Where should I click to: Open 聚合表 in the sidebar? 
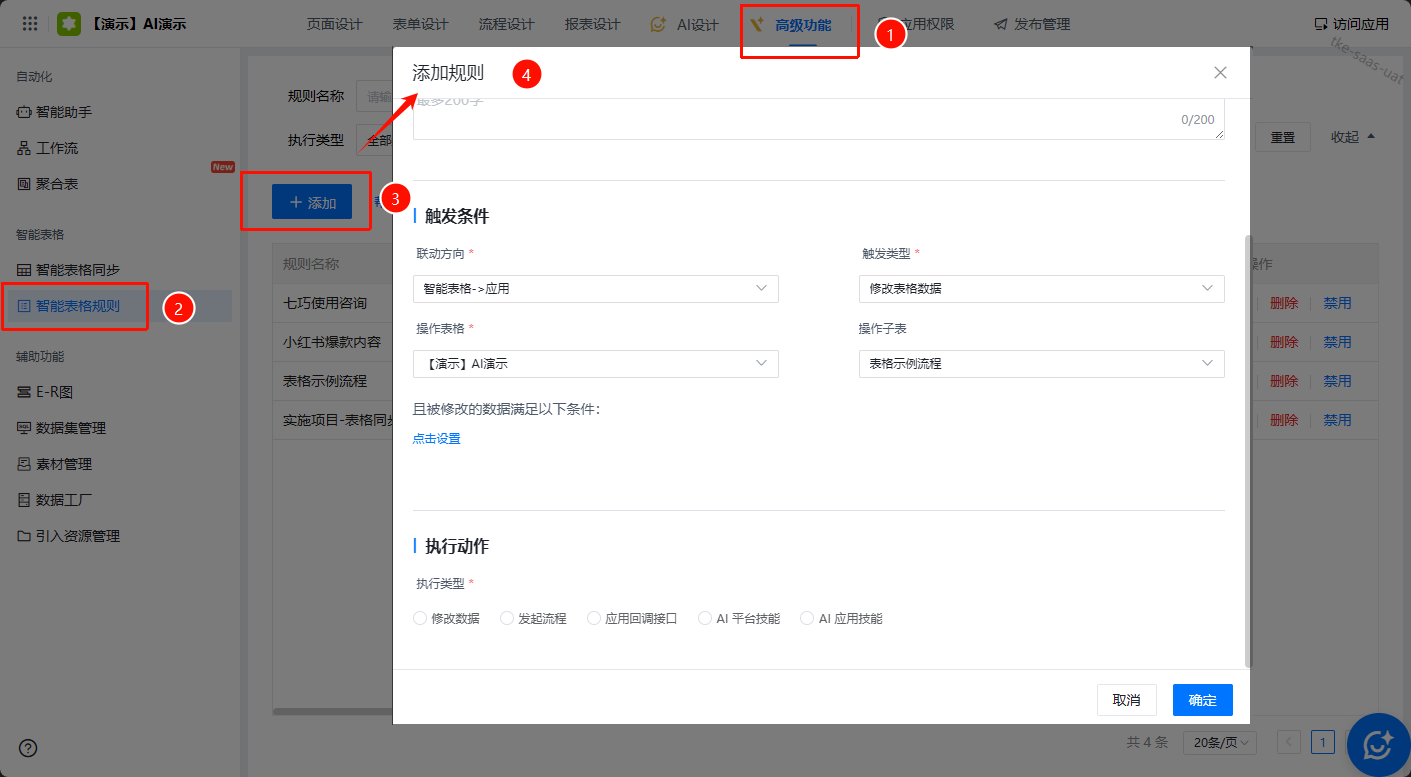(24, 184)
